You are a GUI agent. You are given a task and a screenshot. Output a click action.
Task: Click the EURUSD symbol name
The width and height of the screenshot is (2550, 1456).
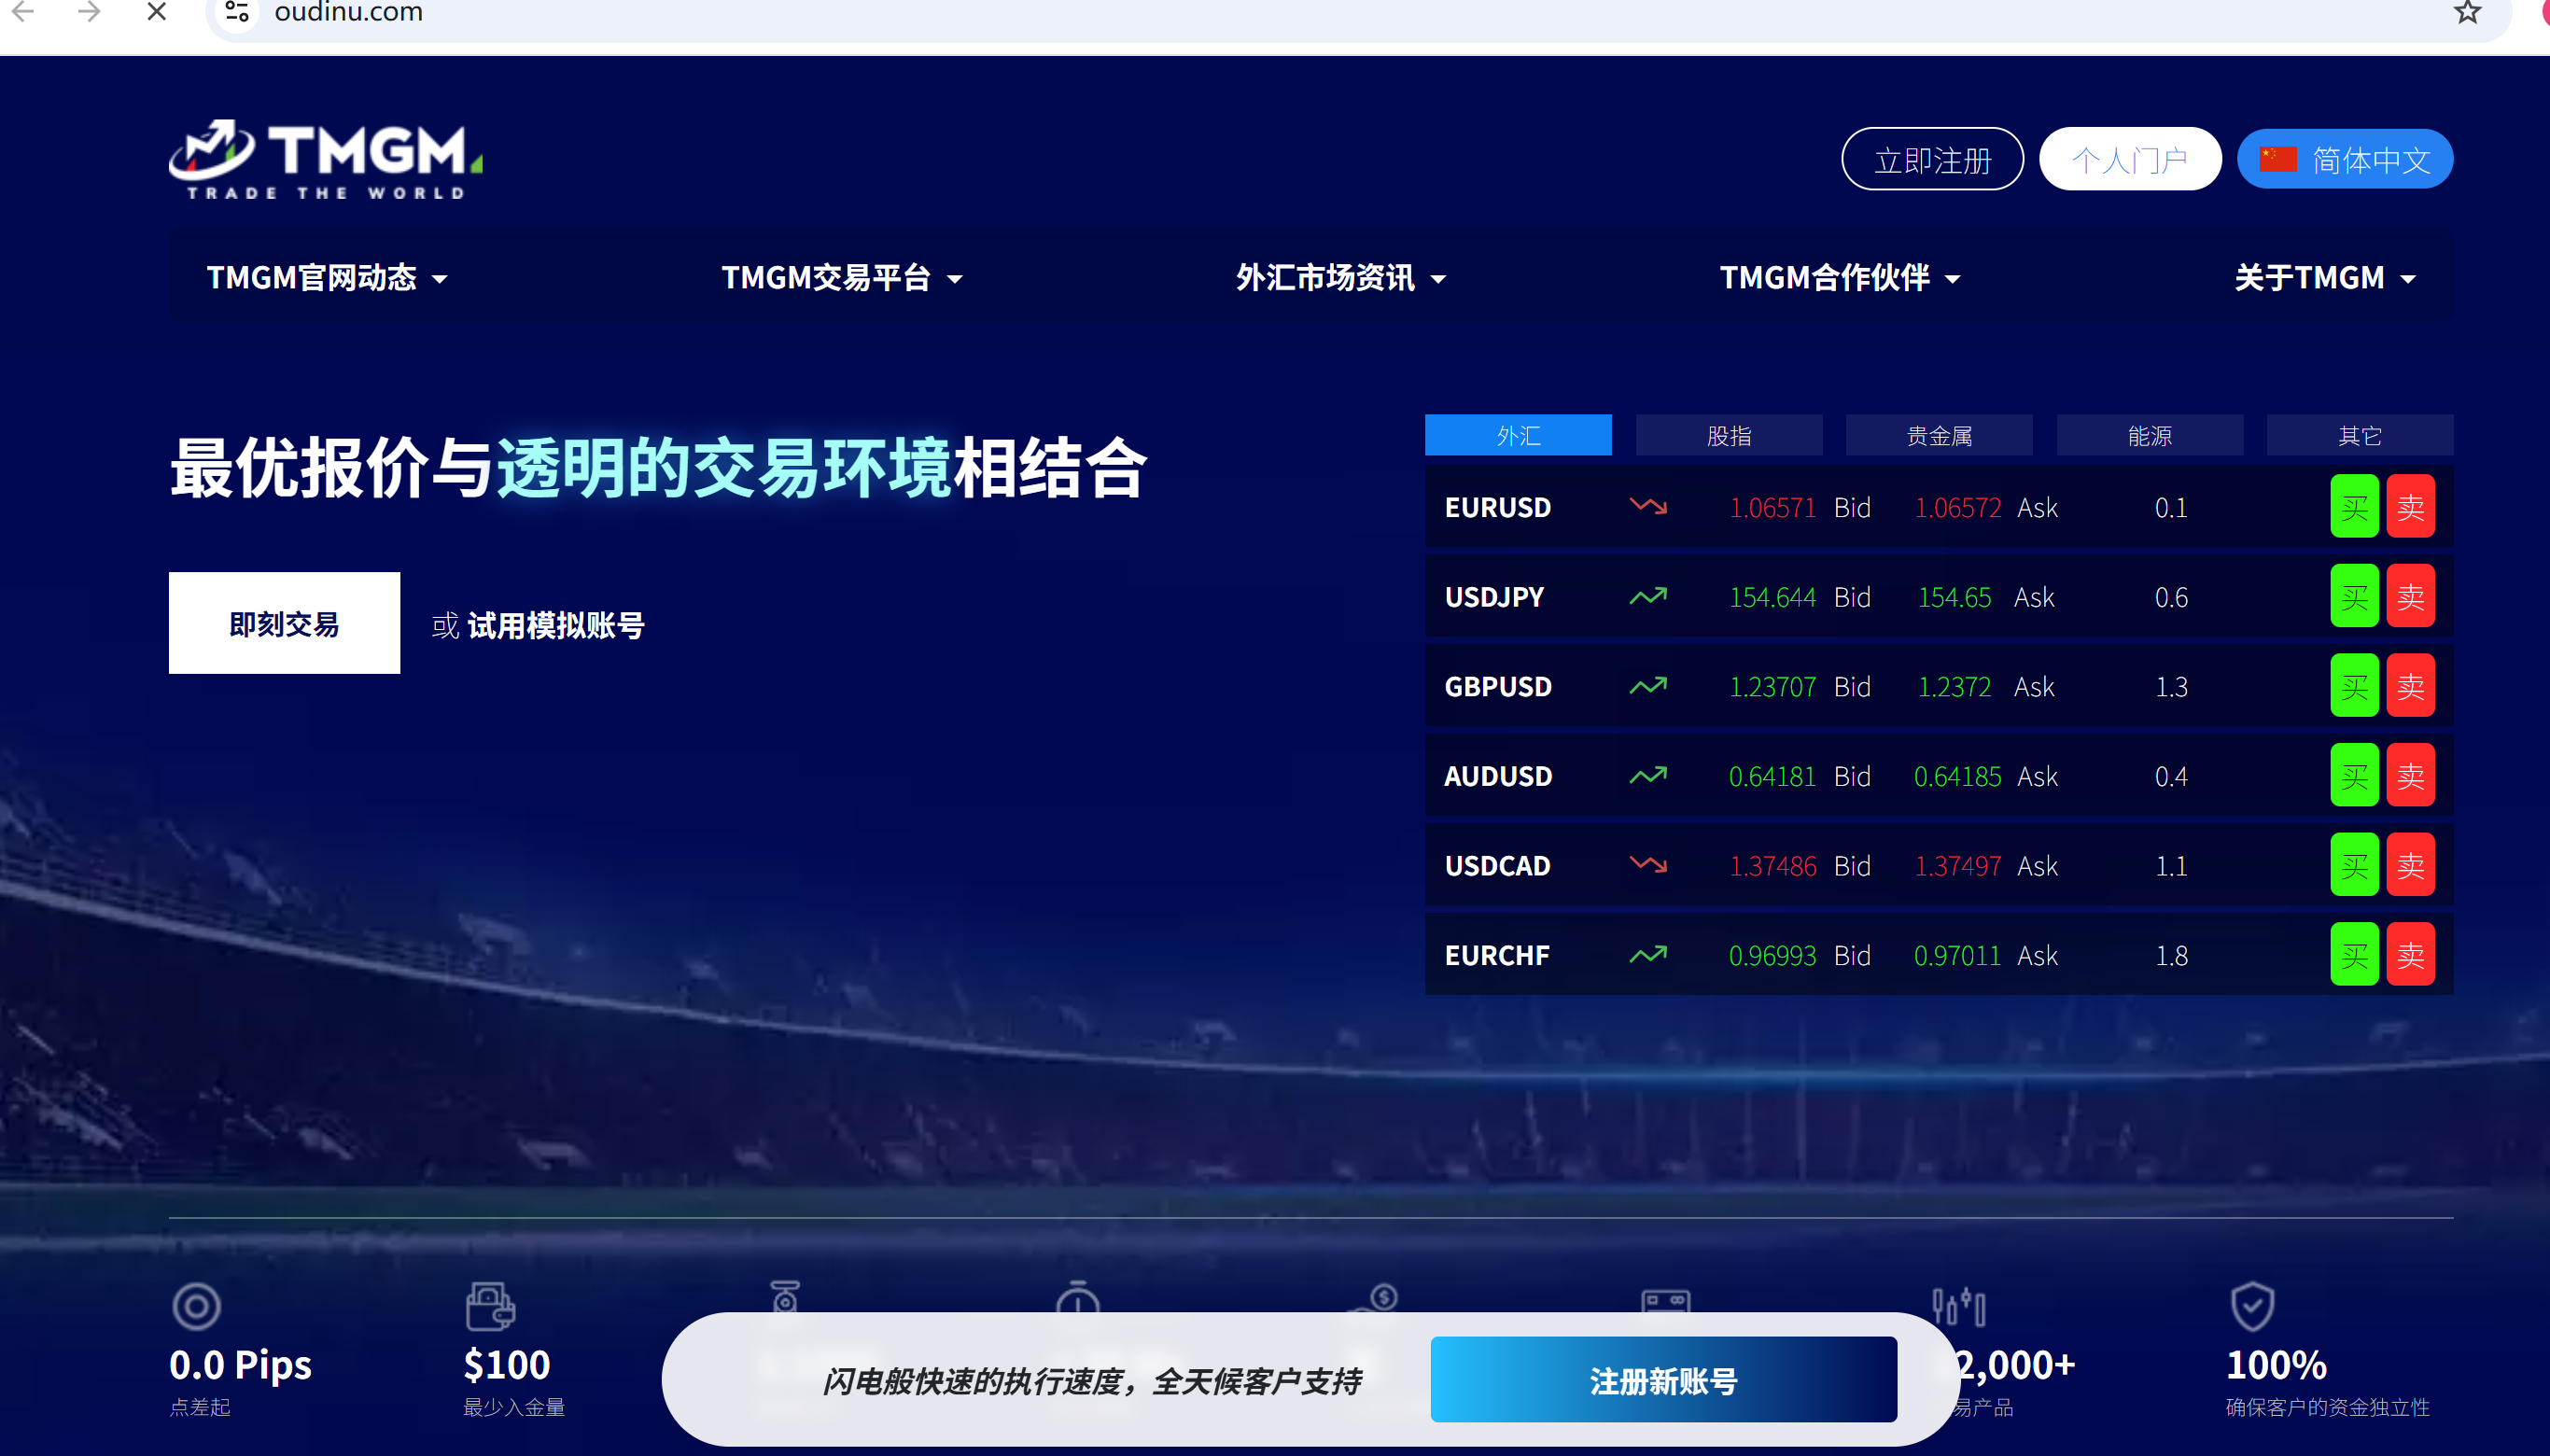(1497, 507)
